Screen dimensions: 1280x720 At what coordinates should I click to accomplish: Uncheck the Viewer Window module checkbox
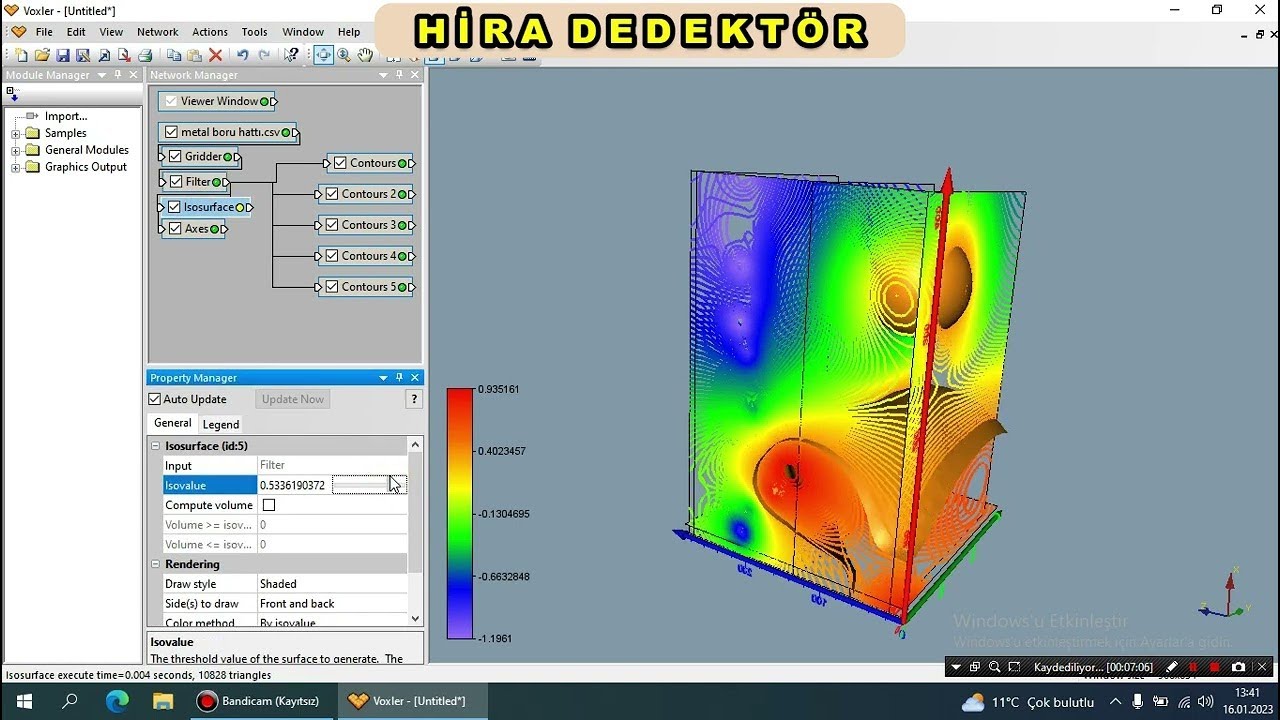[x=171, y=101]
